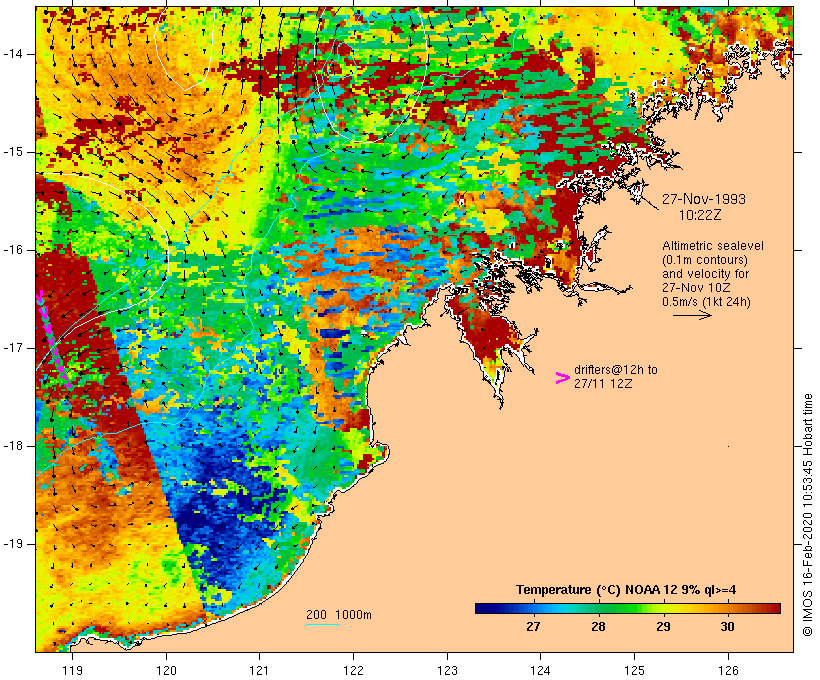This screenshot has width=820, height=680.
Task: Click the longitude axis label 120
Action: click(x=166, y=670)
